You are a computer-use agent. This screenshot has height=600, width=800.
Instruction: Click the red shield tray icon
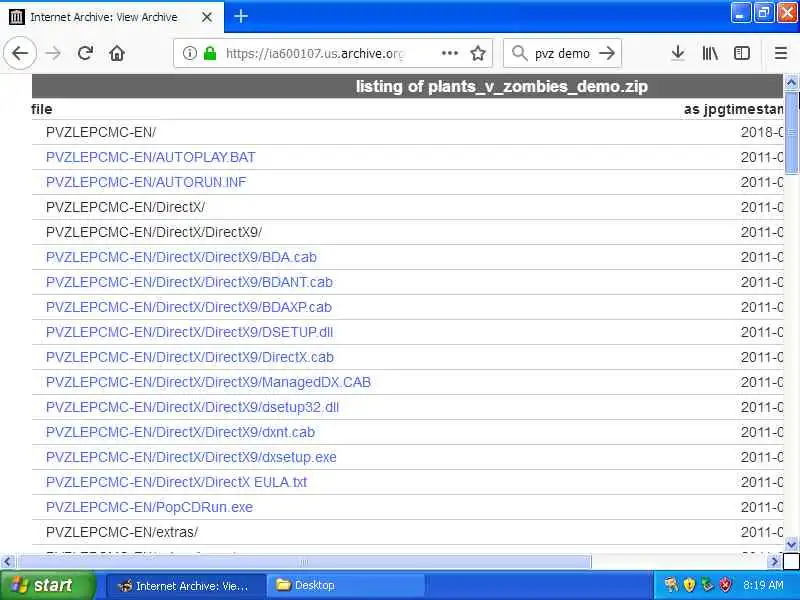pos(726,585)
